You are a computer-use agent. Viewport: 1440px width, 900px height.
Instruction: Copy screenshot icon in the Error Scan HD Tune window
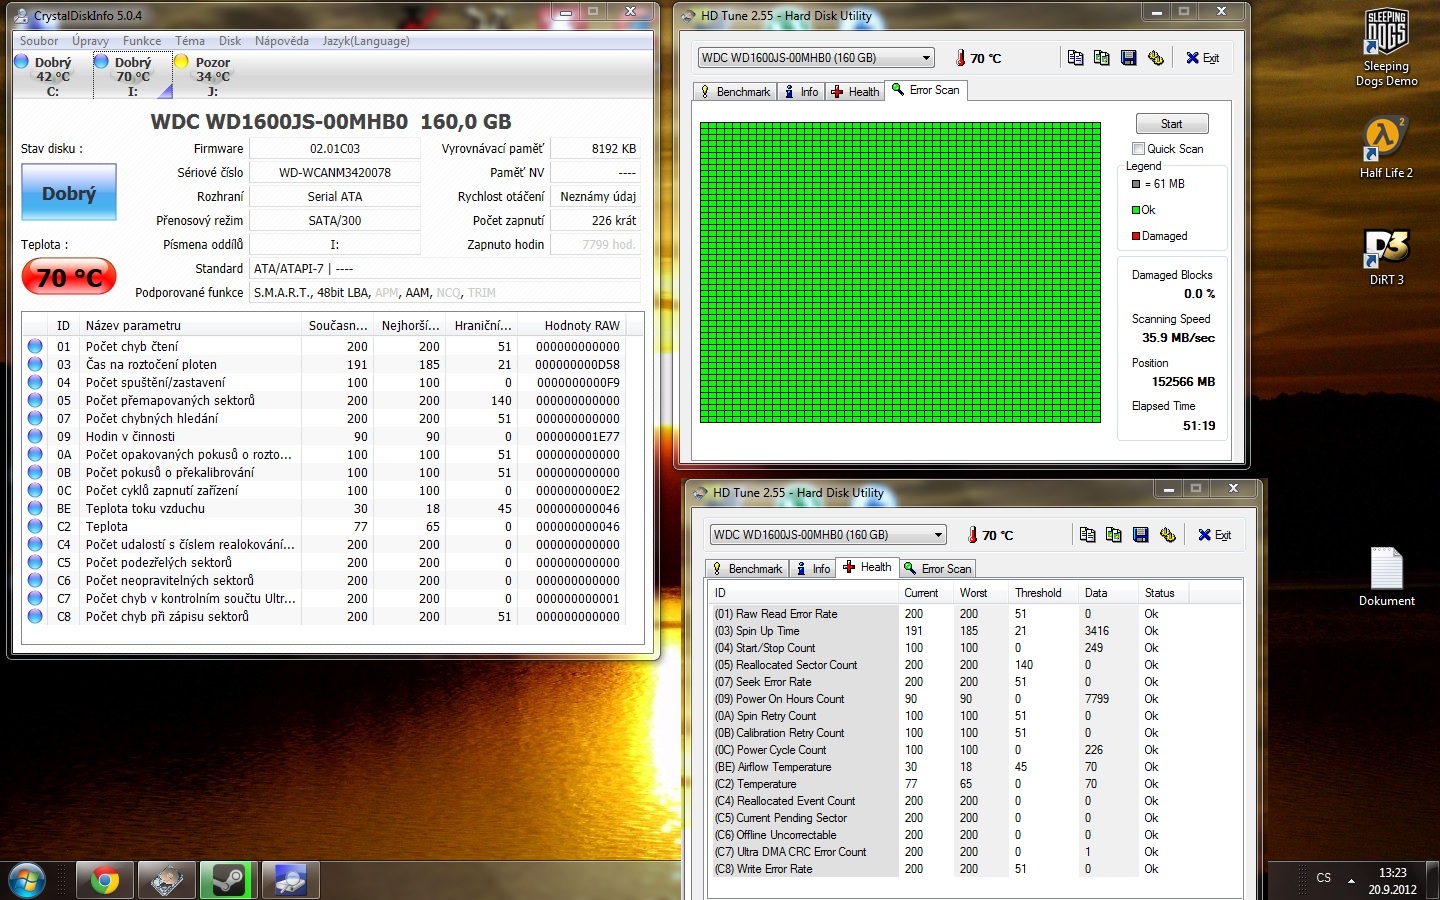pos(1102,58)
